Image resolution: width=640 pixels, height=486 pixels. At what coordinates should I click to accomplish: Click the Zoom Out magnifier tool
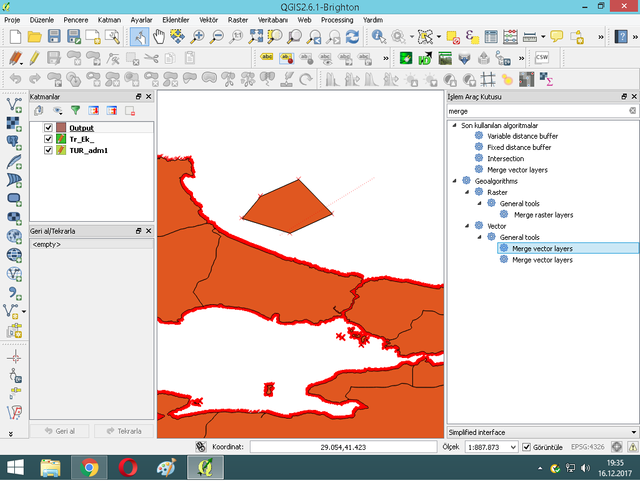[217, 37]
